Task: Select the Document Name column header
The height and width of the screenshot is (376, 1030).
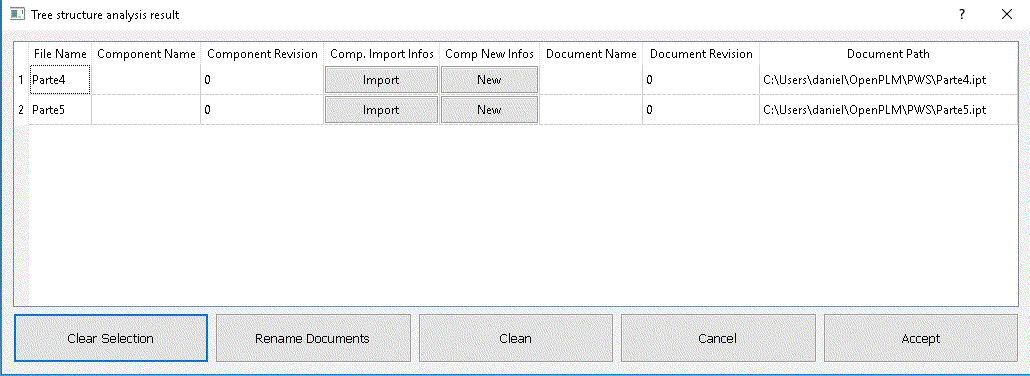Action: [591, 54]
